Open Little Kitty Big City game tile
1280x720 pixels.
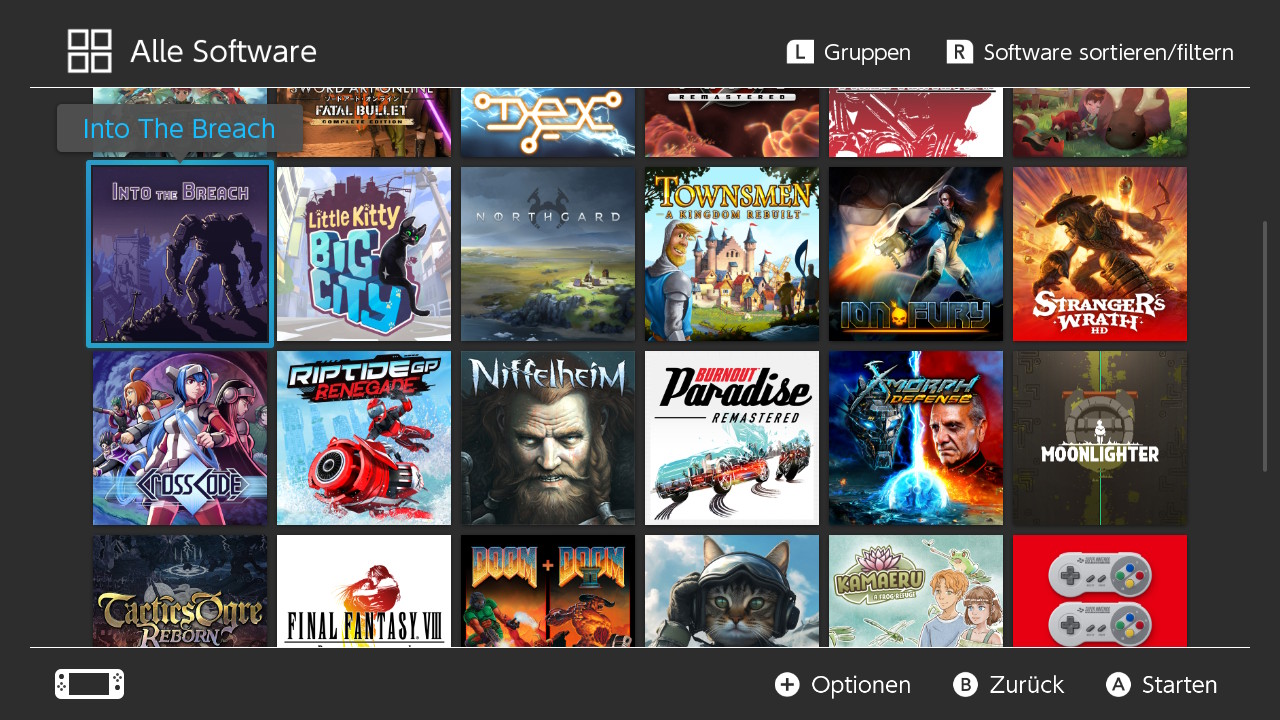[364, 254]
